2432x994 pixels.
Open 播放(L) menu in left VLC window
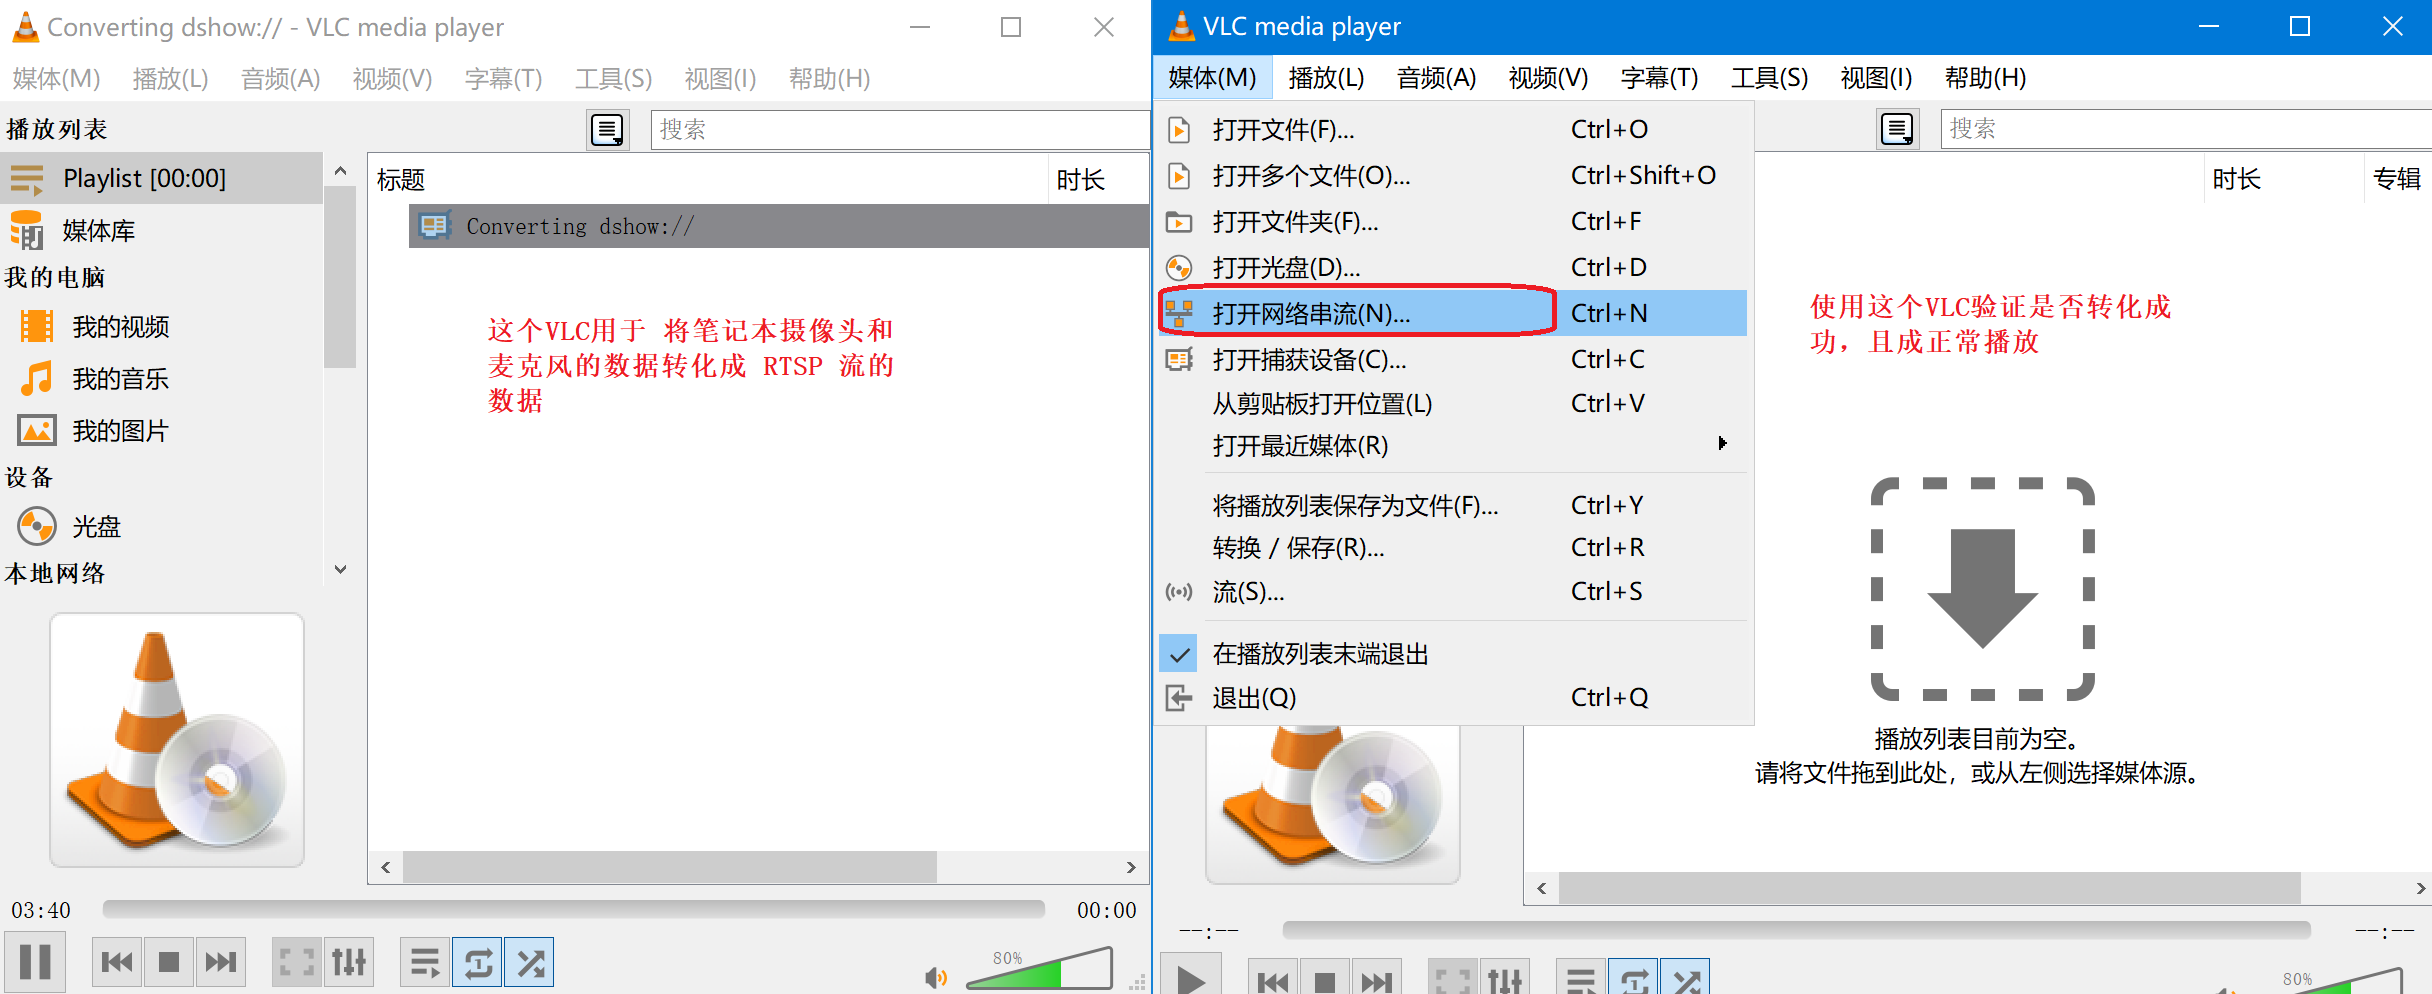click(x=170, y=78)
